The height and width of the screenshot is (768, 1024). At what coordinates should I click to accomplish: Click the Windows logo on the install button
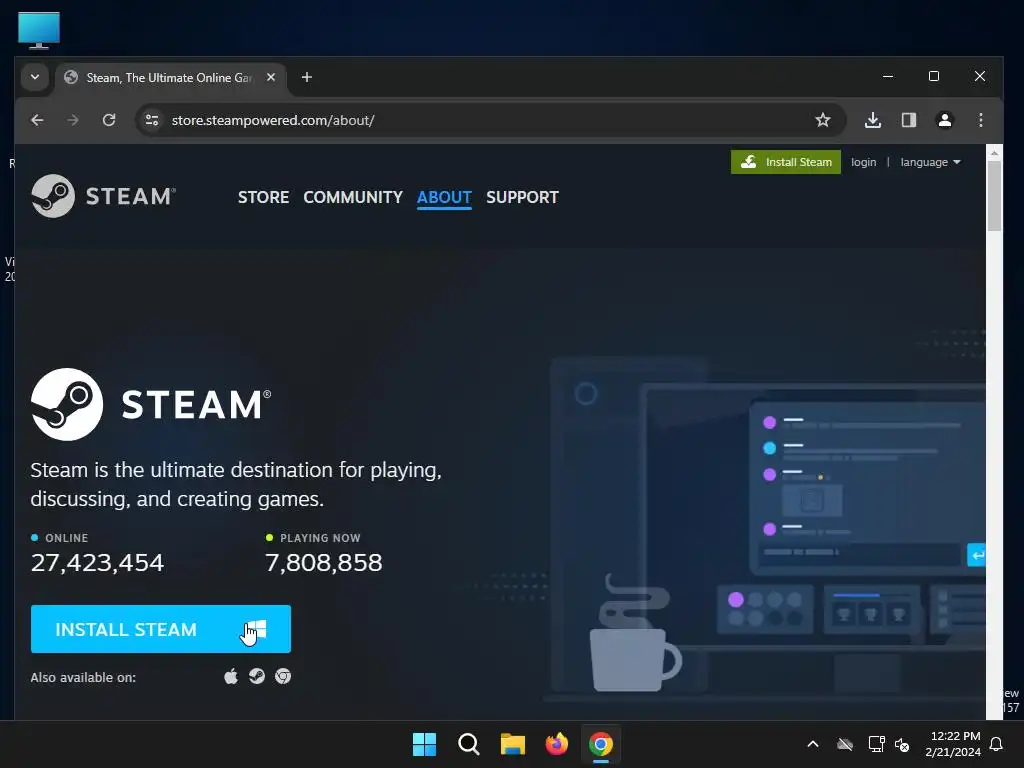point(256,629)
